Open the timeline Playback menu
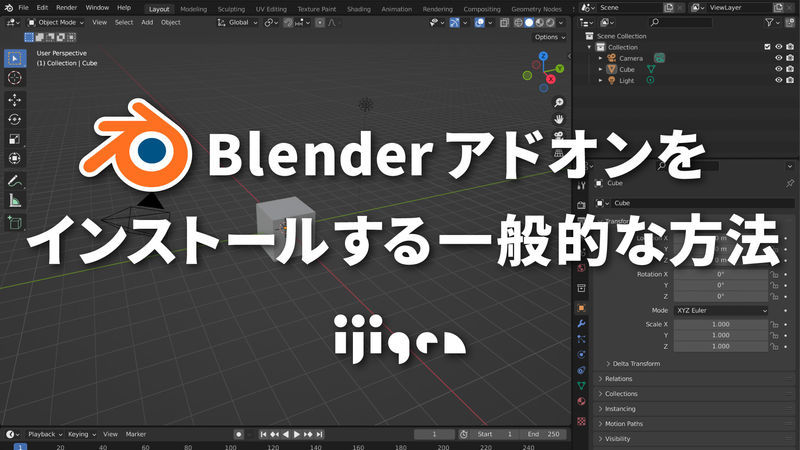Screen dimensions: 800x450 click(x=45, y=434)
